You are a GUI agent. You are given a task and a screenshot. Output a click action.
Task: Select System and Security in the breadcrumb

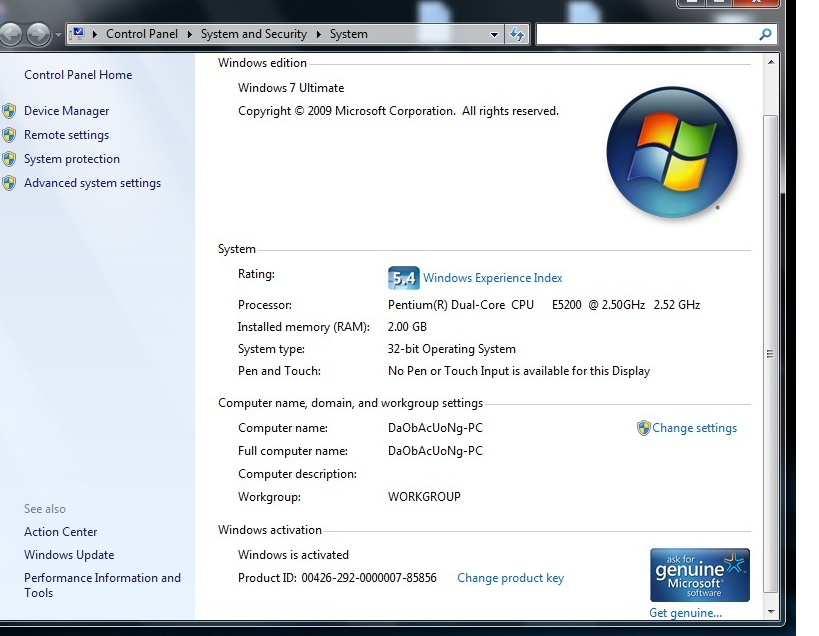coord(254,34)
